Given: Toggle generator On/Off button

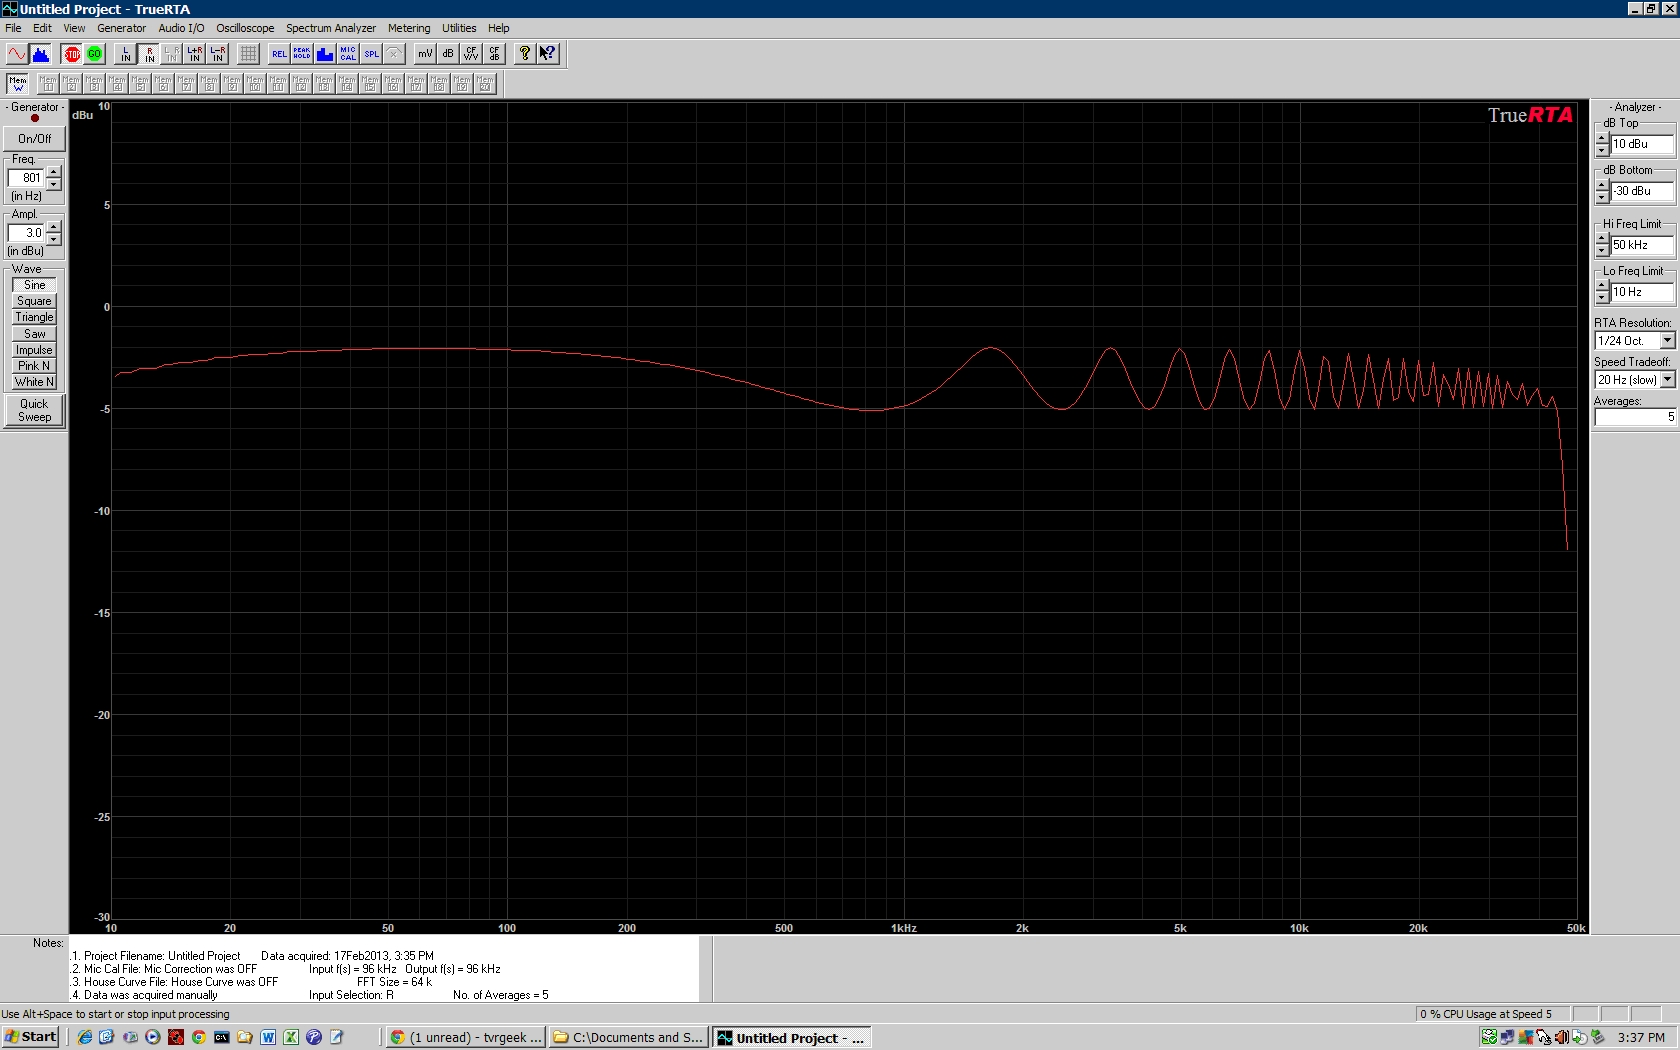Looking at the screenshot, I should pos(34,139).
